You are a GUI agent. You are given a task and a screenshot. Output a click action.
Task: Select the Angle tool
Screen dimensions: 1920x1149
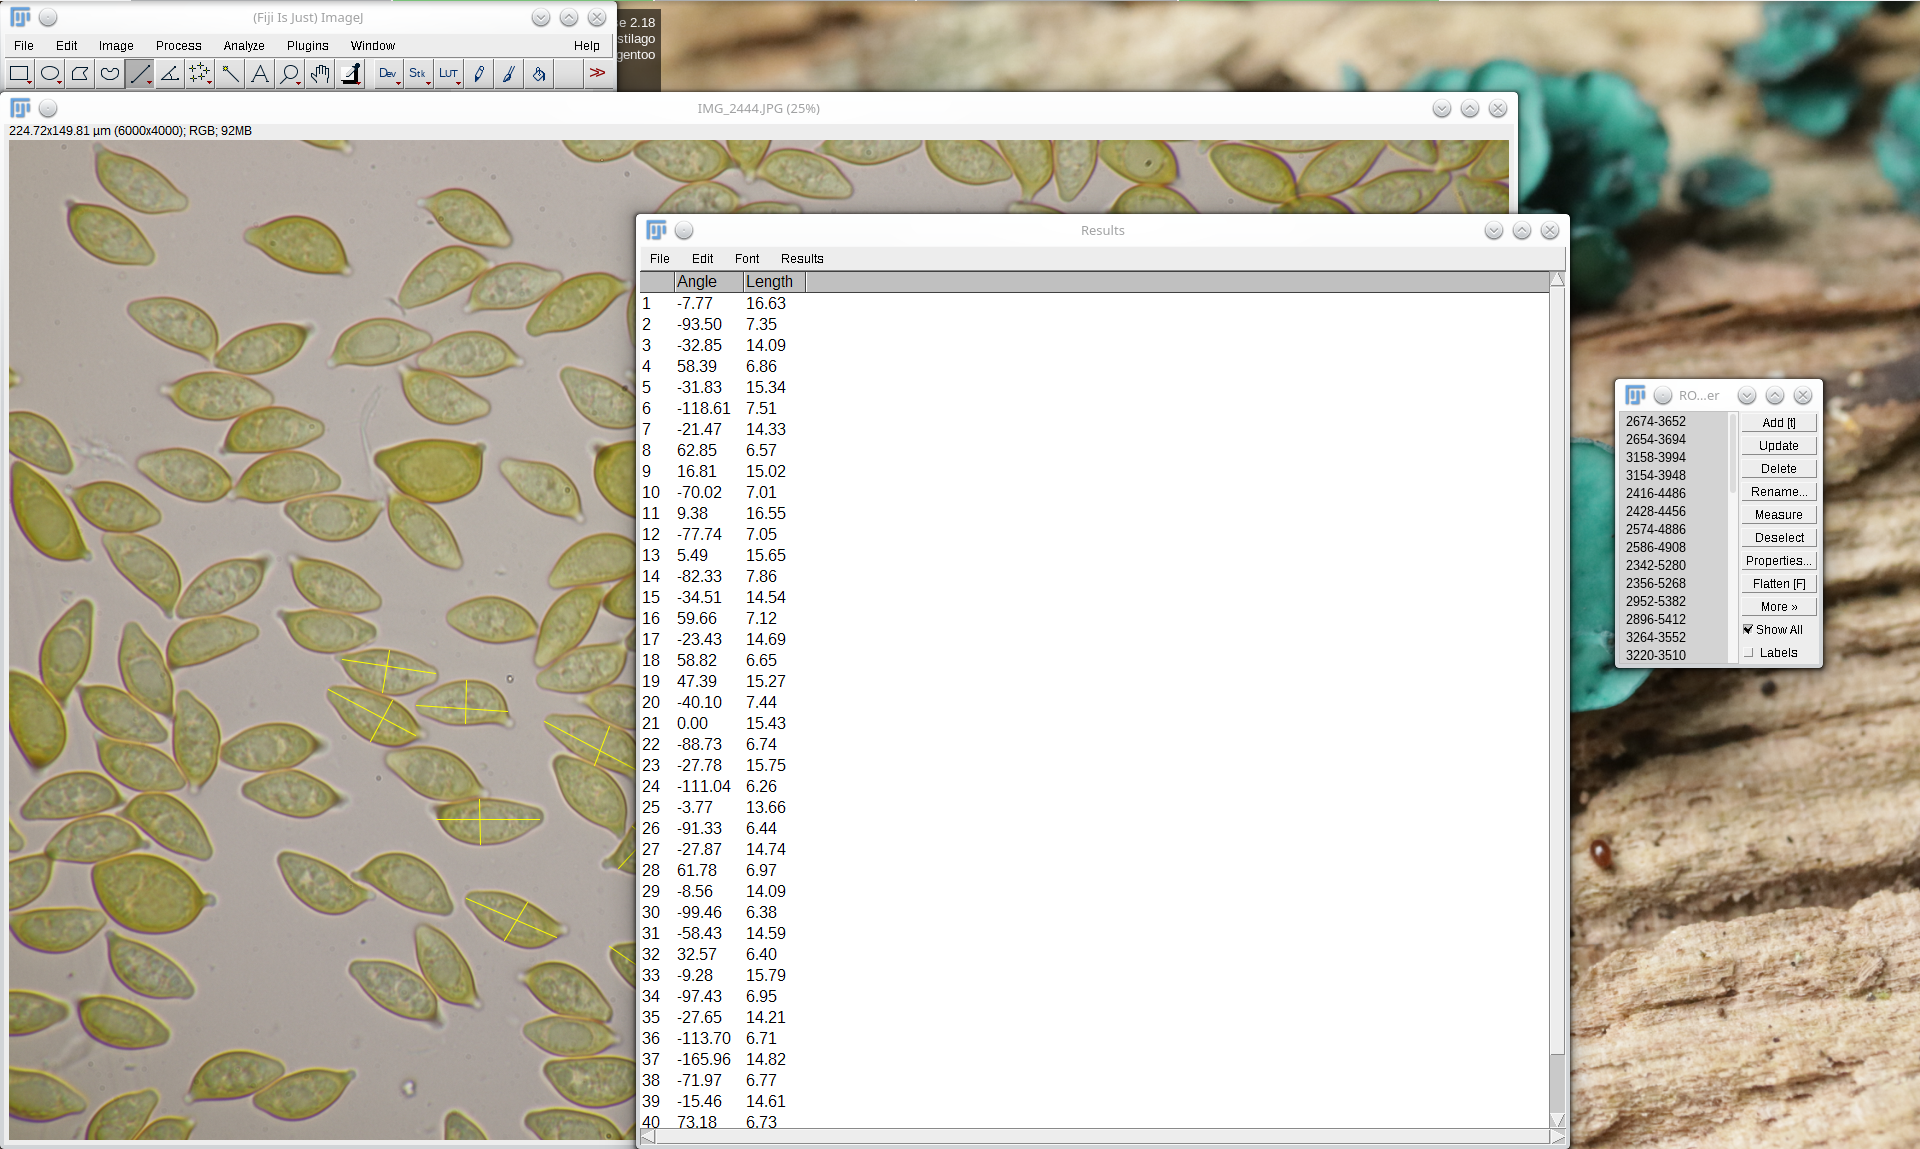[170, 73]
